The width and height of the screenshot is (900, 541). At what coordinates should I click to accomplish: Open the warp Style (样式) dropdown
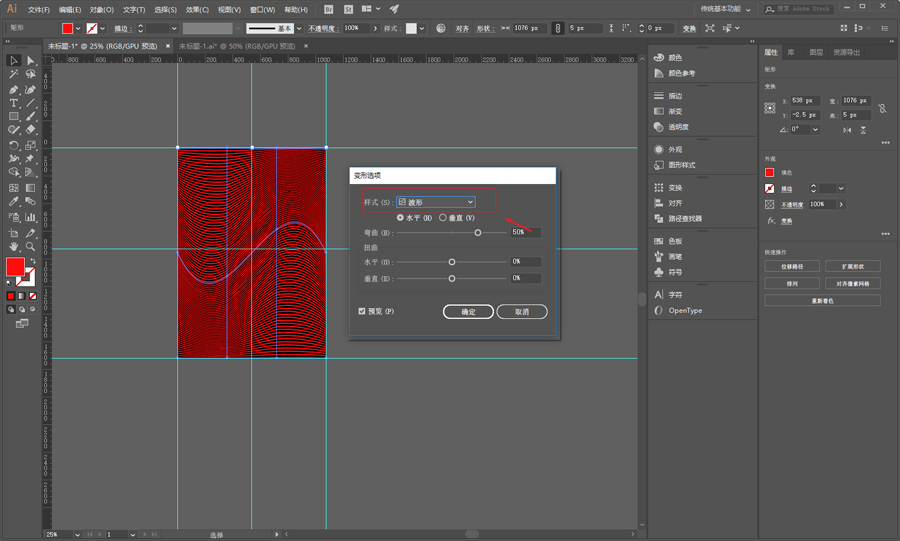[x=436, y=202]
